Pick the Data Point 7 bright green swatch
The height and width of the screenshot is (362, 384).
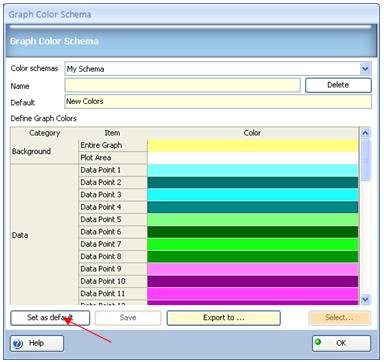(x=253, y=244)
